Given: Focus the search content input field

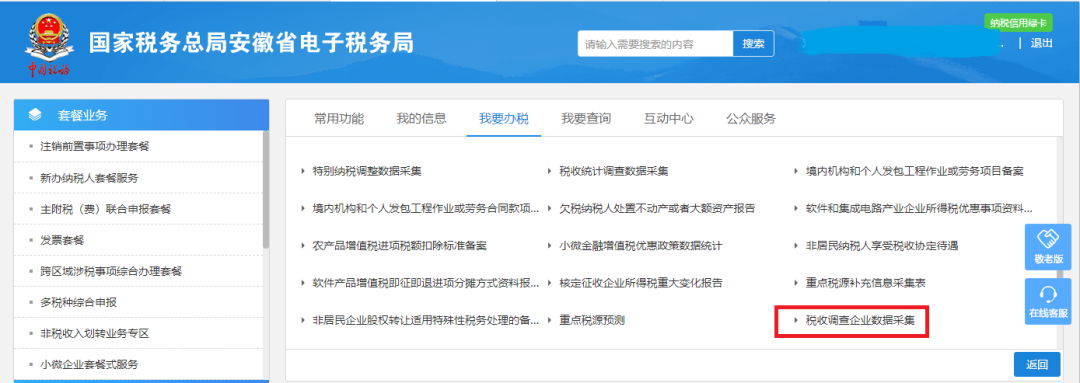Looking at the screenshot, I should [x=655, y=43].
